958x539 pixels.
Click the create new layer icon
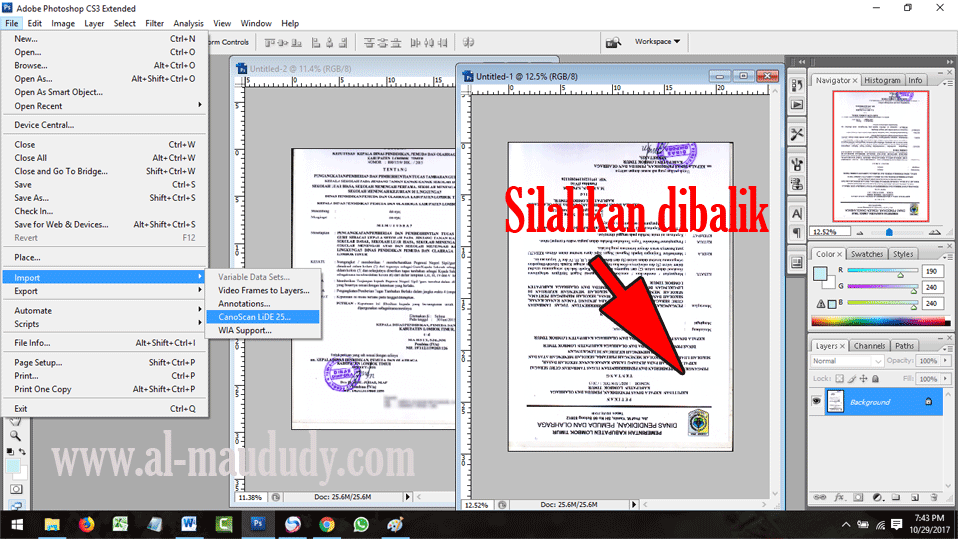(x=915, y=497)
